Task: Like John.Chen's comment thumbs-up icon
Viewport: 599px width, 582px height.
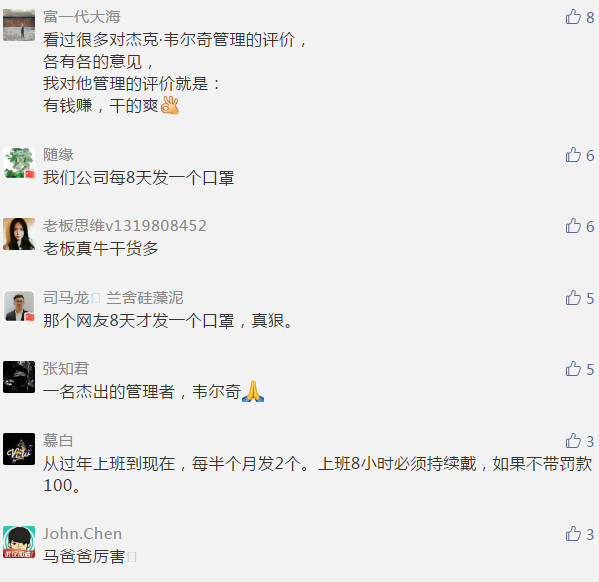Action: pos(573,533)
